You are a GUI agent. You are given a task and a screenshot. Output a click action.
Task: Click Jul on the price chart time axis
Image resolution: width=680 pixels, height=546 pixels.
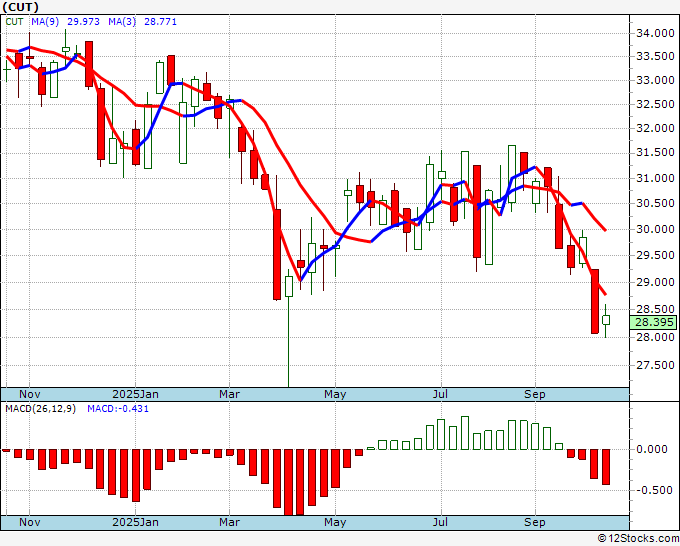pyautogui.click(x=441, y=394)
